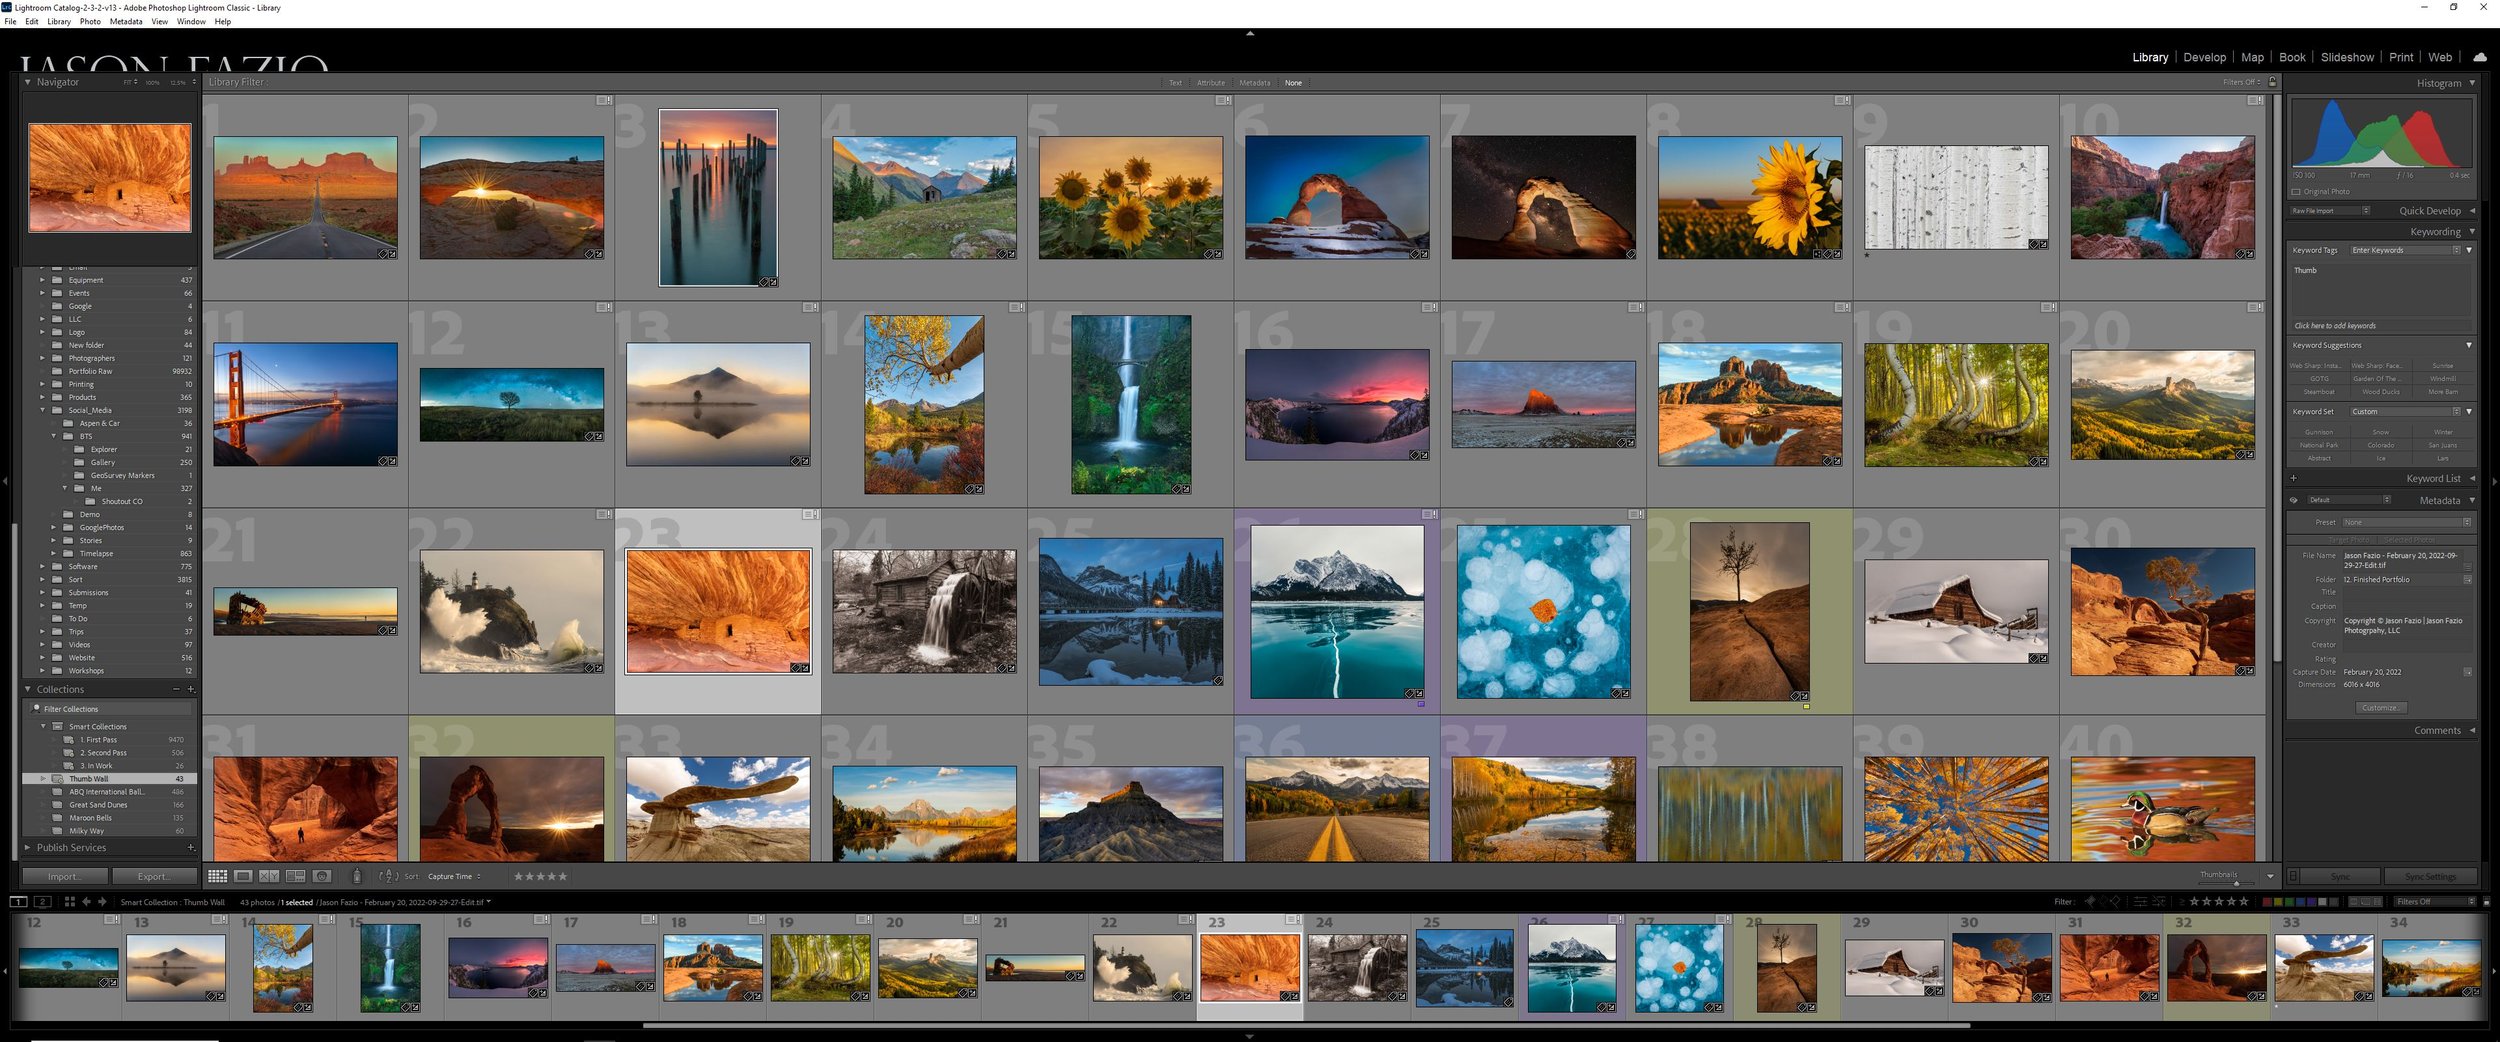Open the Metadata menu

(126, 21)
